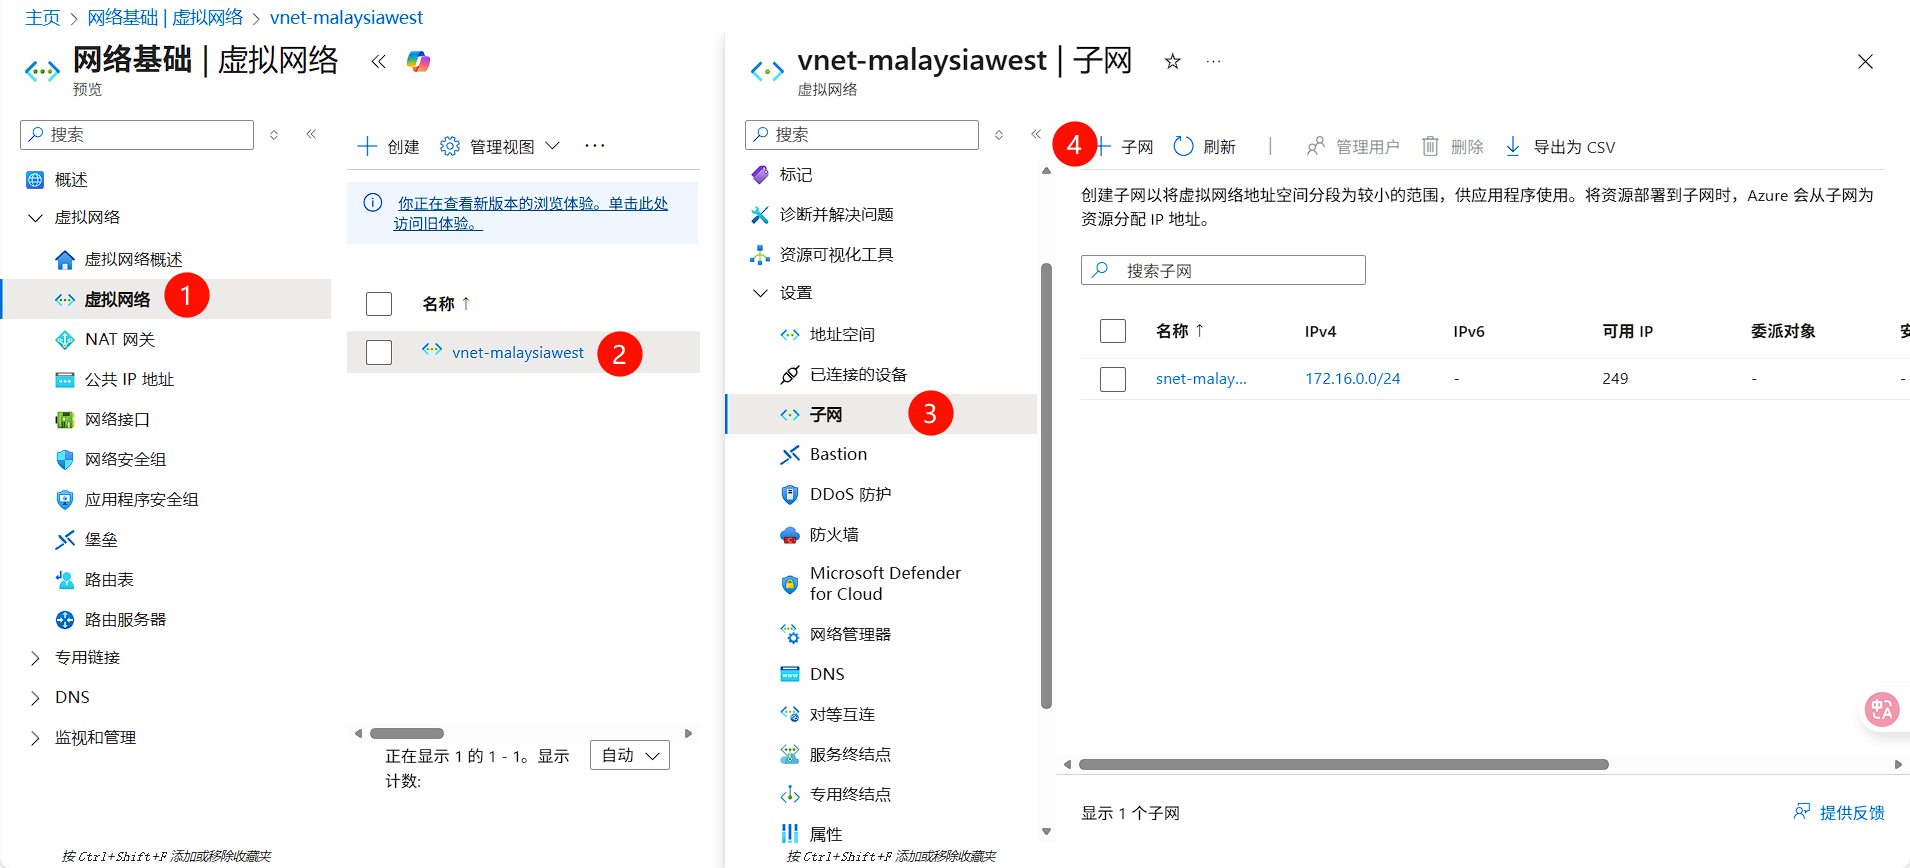Open Network security groups menu item
1910x868 pixels.
(125, 459)
